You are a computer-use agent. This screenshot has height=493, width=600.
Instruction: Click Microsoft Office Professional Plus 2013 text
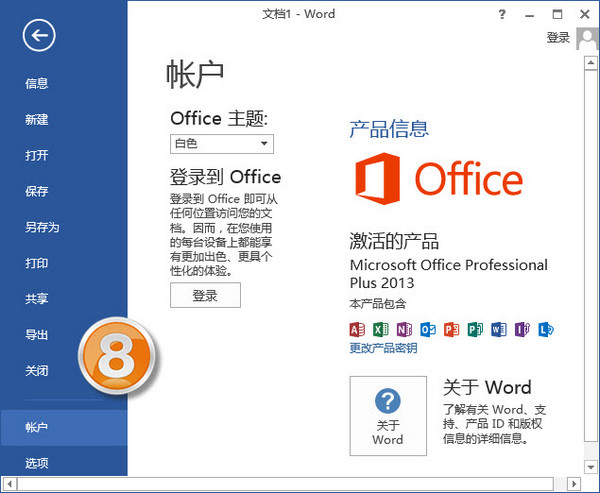(x=448, y=274)
